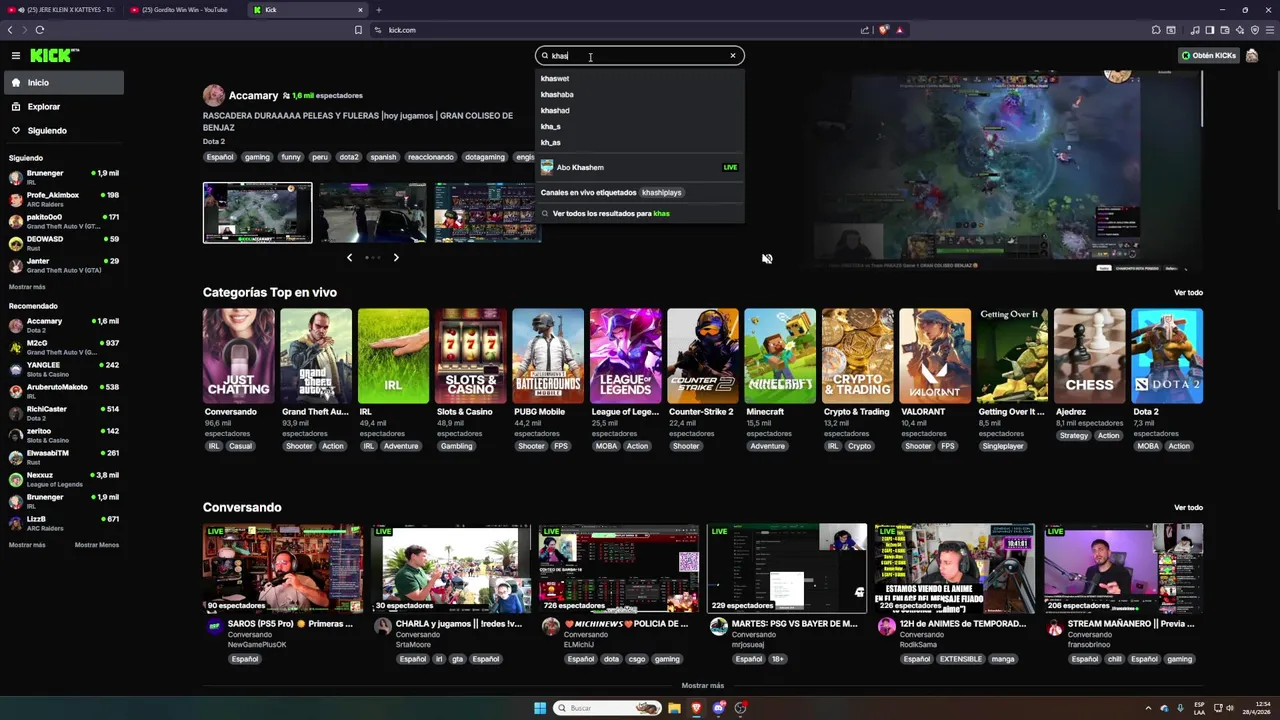Open Brave Rewards triangle icon
The width and height of the screenshot is (1280, 720).
900,30
